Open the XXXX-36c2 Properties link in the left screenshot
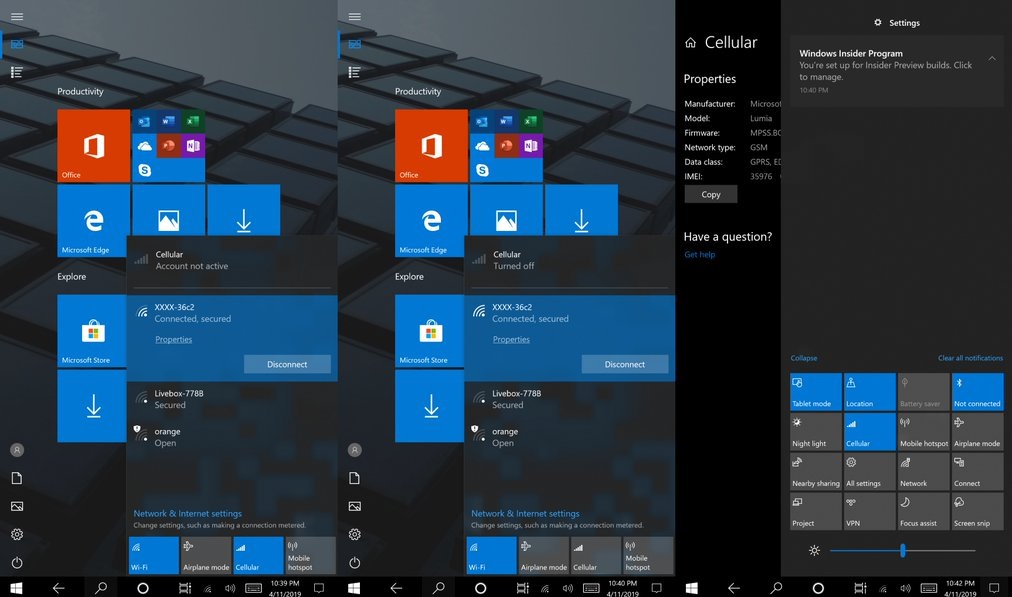The image size is (1012, 597). pyautogui.click(x=174, y=339)
